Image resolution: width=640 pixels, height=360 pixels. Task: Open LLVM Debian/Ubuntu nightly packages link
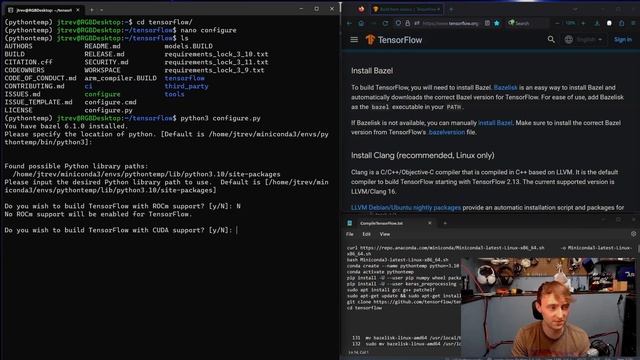[x=406, y=207]
